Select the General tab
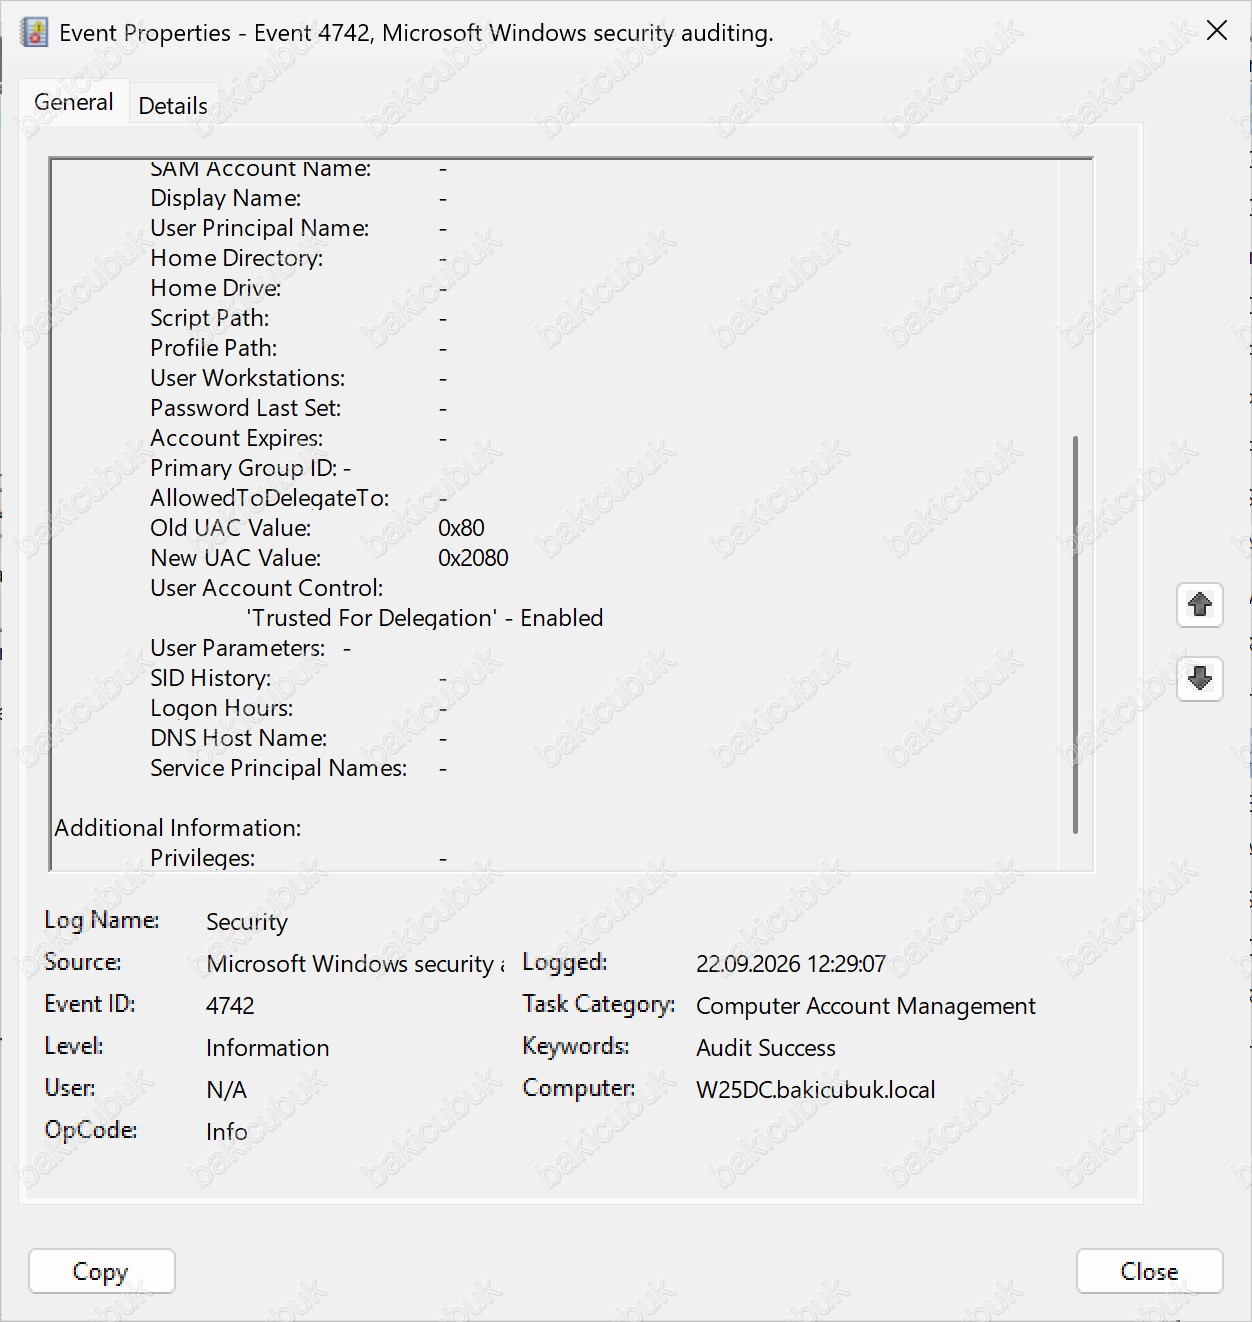The image size is (1252, 1322). tap(74, 102)
